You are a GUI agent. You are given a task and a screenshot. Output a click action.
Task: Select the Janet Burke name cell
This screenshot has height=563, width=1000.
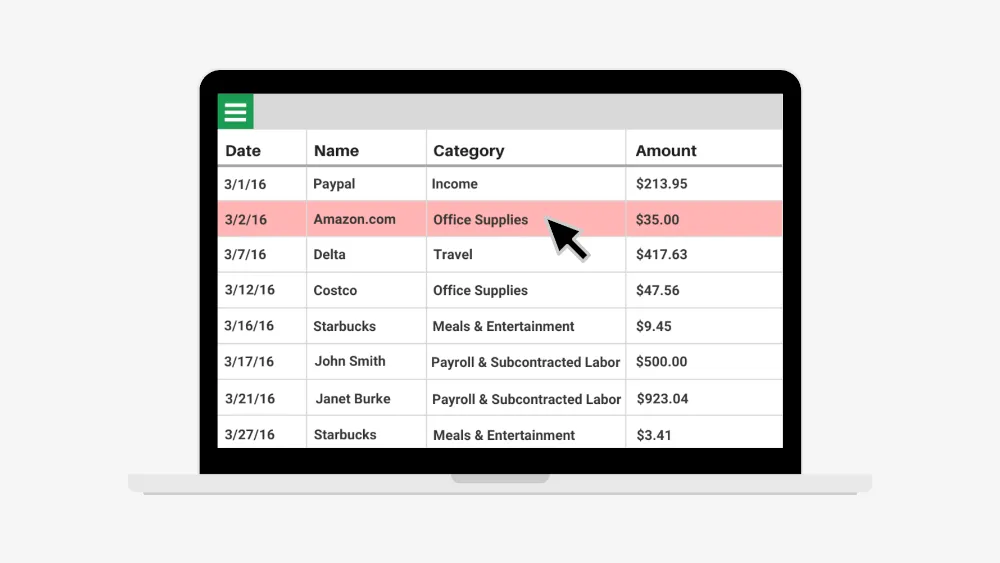tap(353, 399)
